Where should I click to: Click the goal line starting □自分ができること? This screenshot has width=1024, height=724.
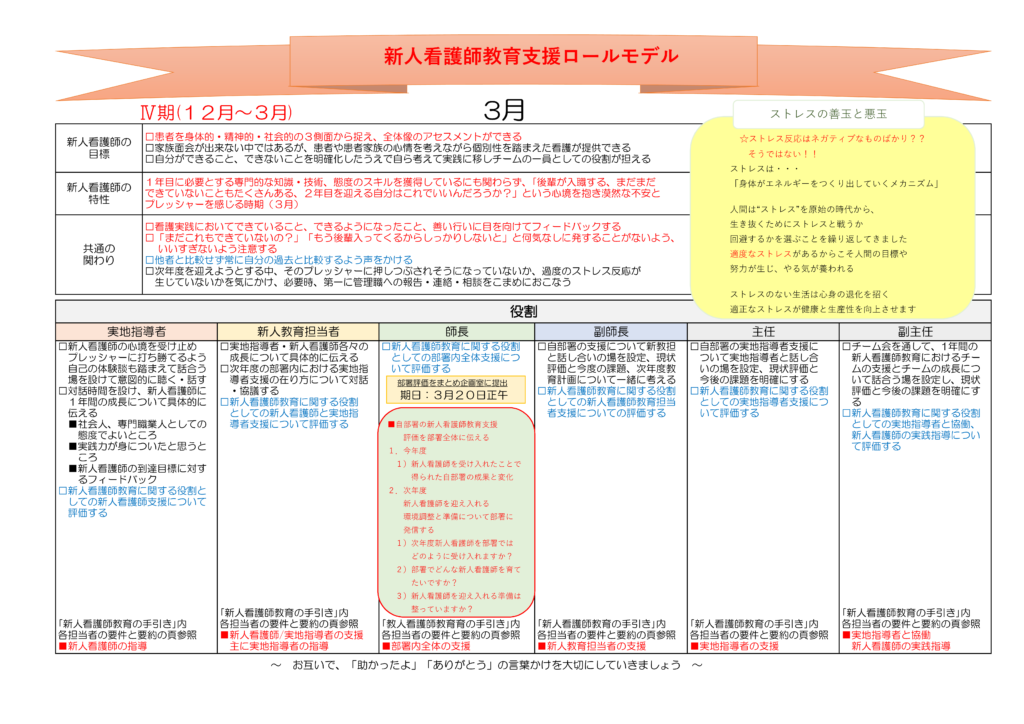(398, 159)
